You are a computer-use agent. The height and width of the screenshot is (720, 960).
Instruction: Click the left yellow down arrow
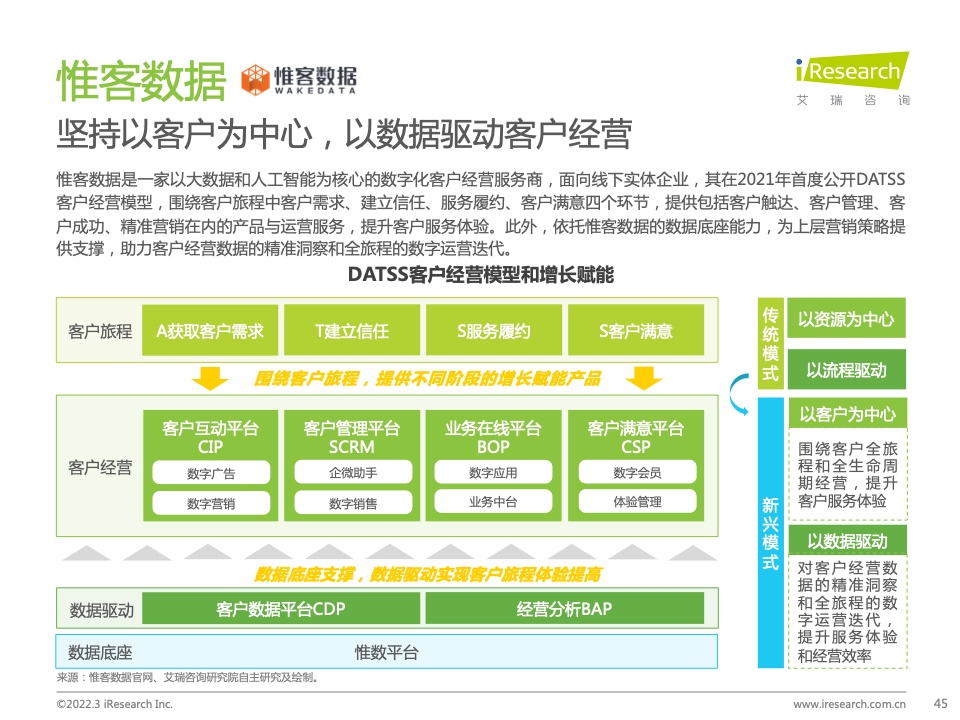[x=210, y=378]
